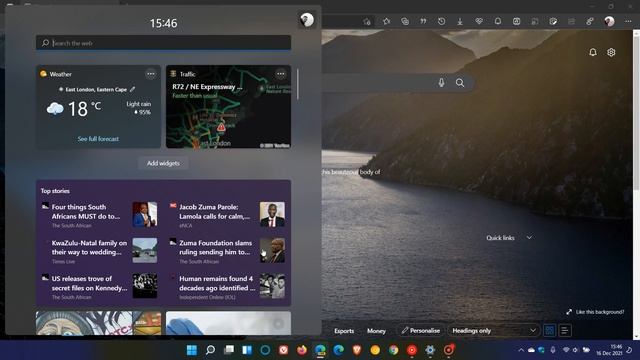Click widgets panel scrollbar
The image size is (640, 360).
[x=298, y=84]
